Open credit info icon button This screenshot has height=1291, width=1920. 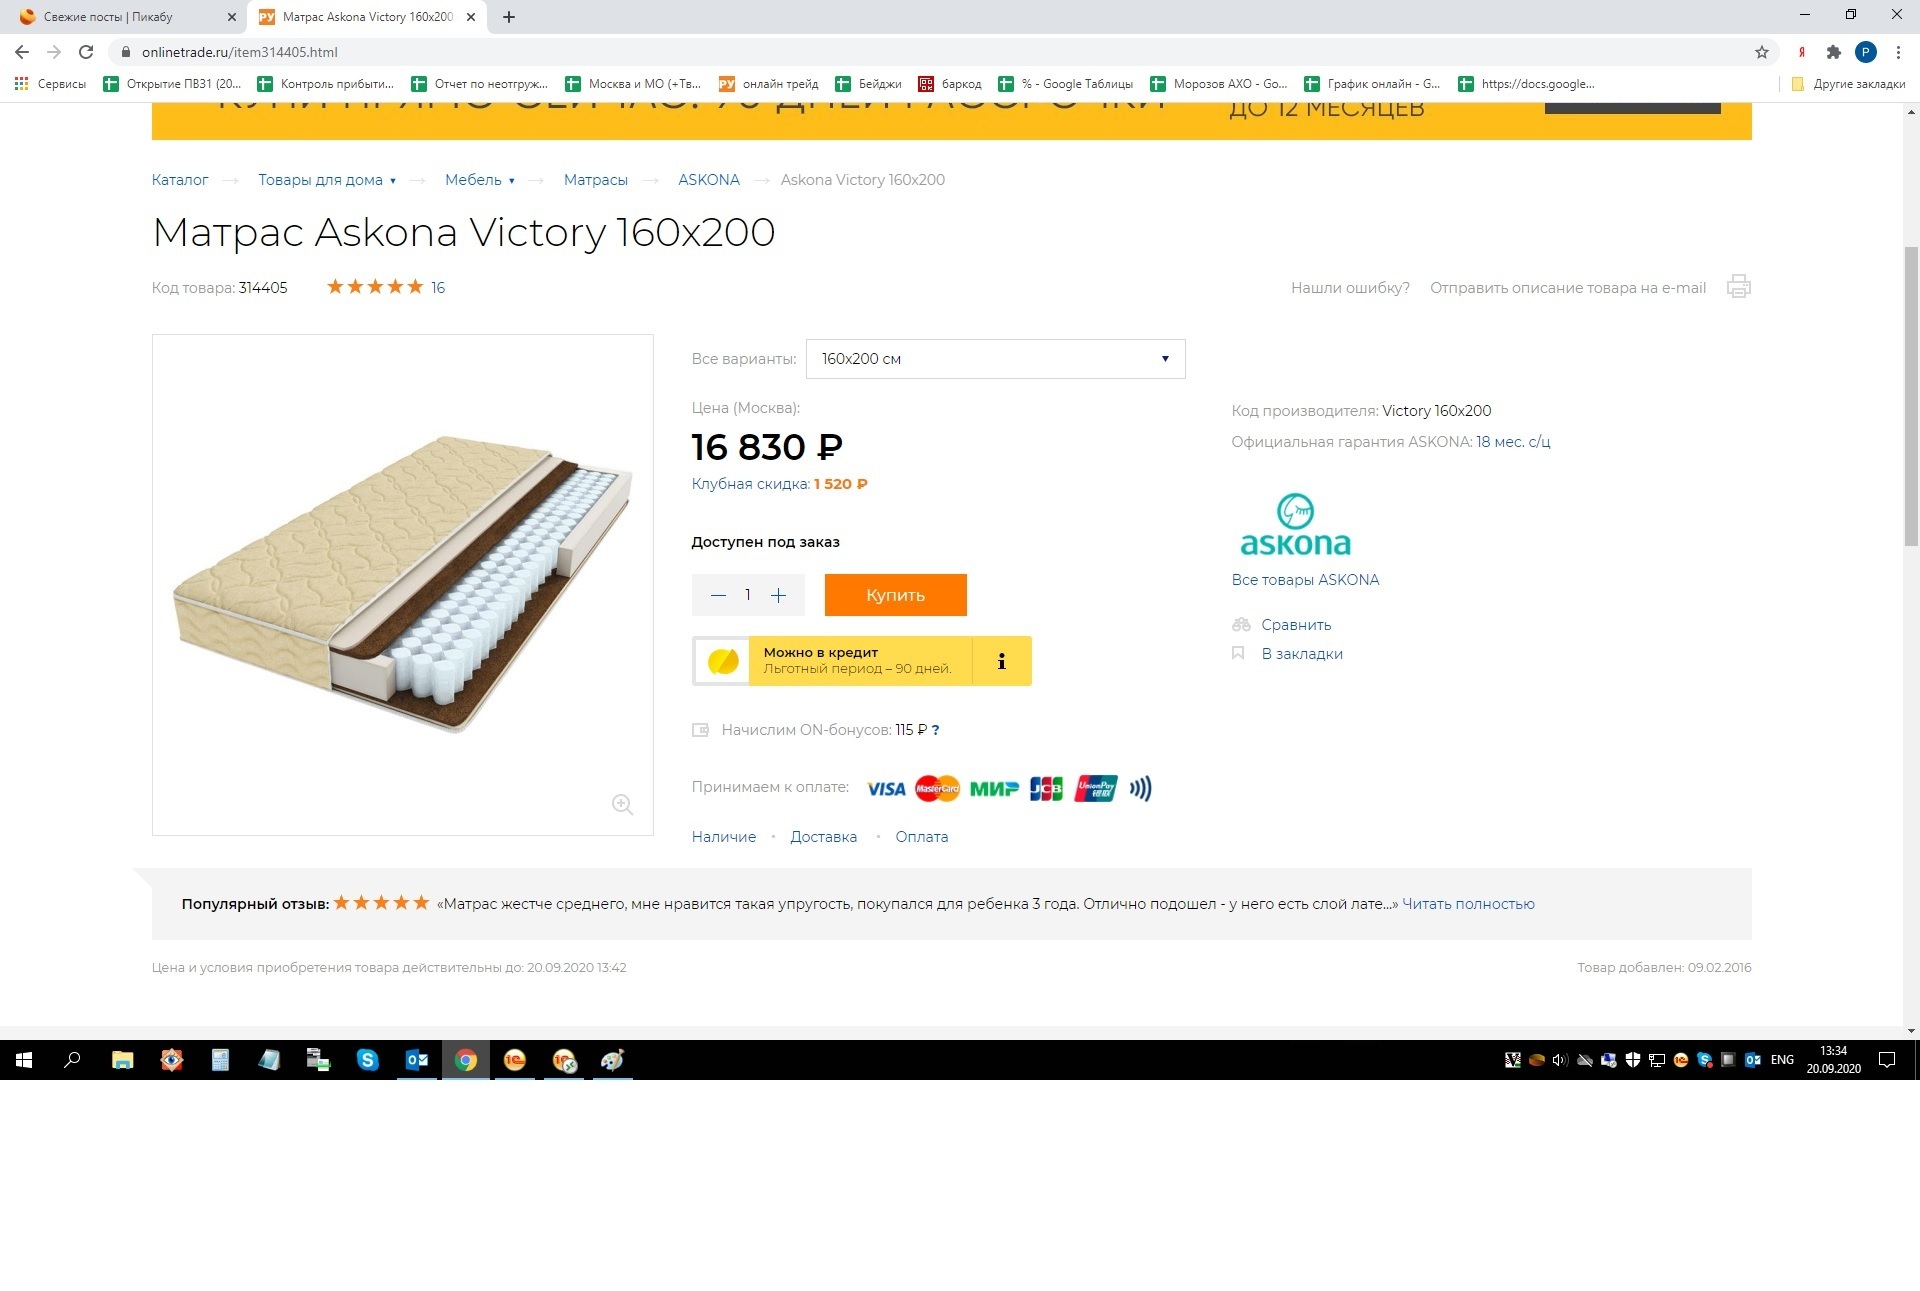coord(1001,661)
